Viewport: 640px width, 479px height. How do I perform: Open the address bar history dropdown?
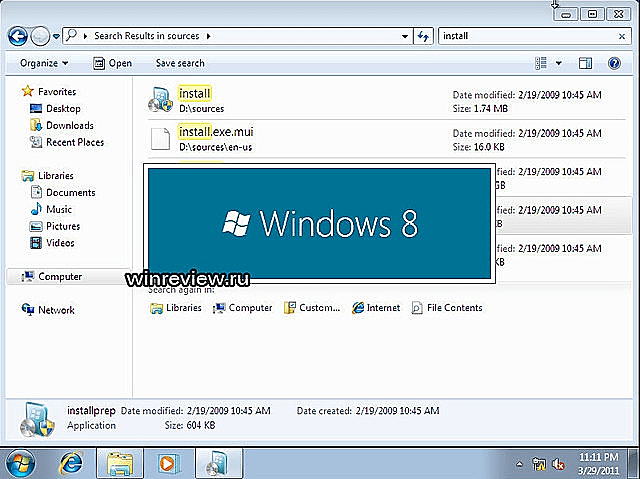click(405, 36)
